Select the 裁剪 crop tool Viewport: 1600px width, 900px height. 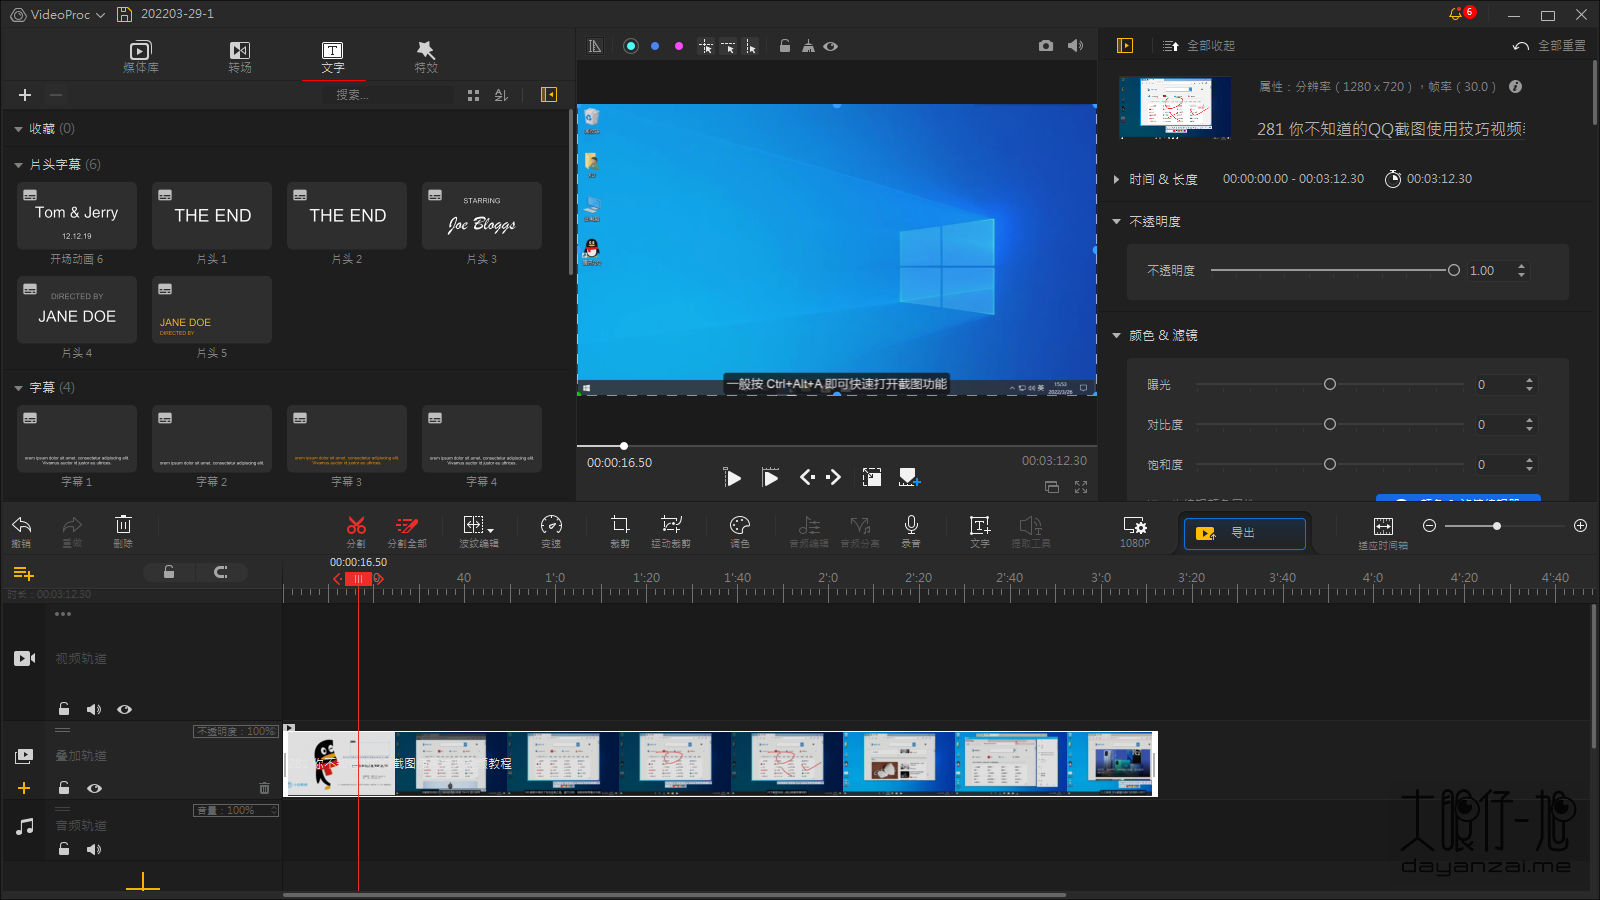[x=620, y=531]
